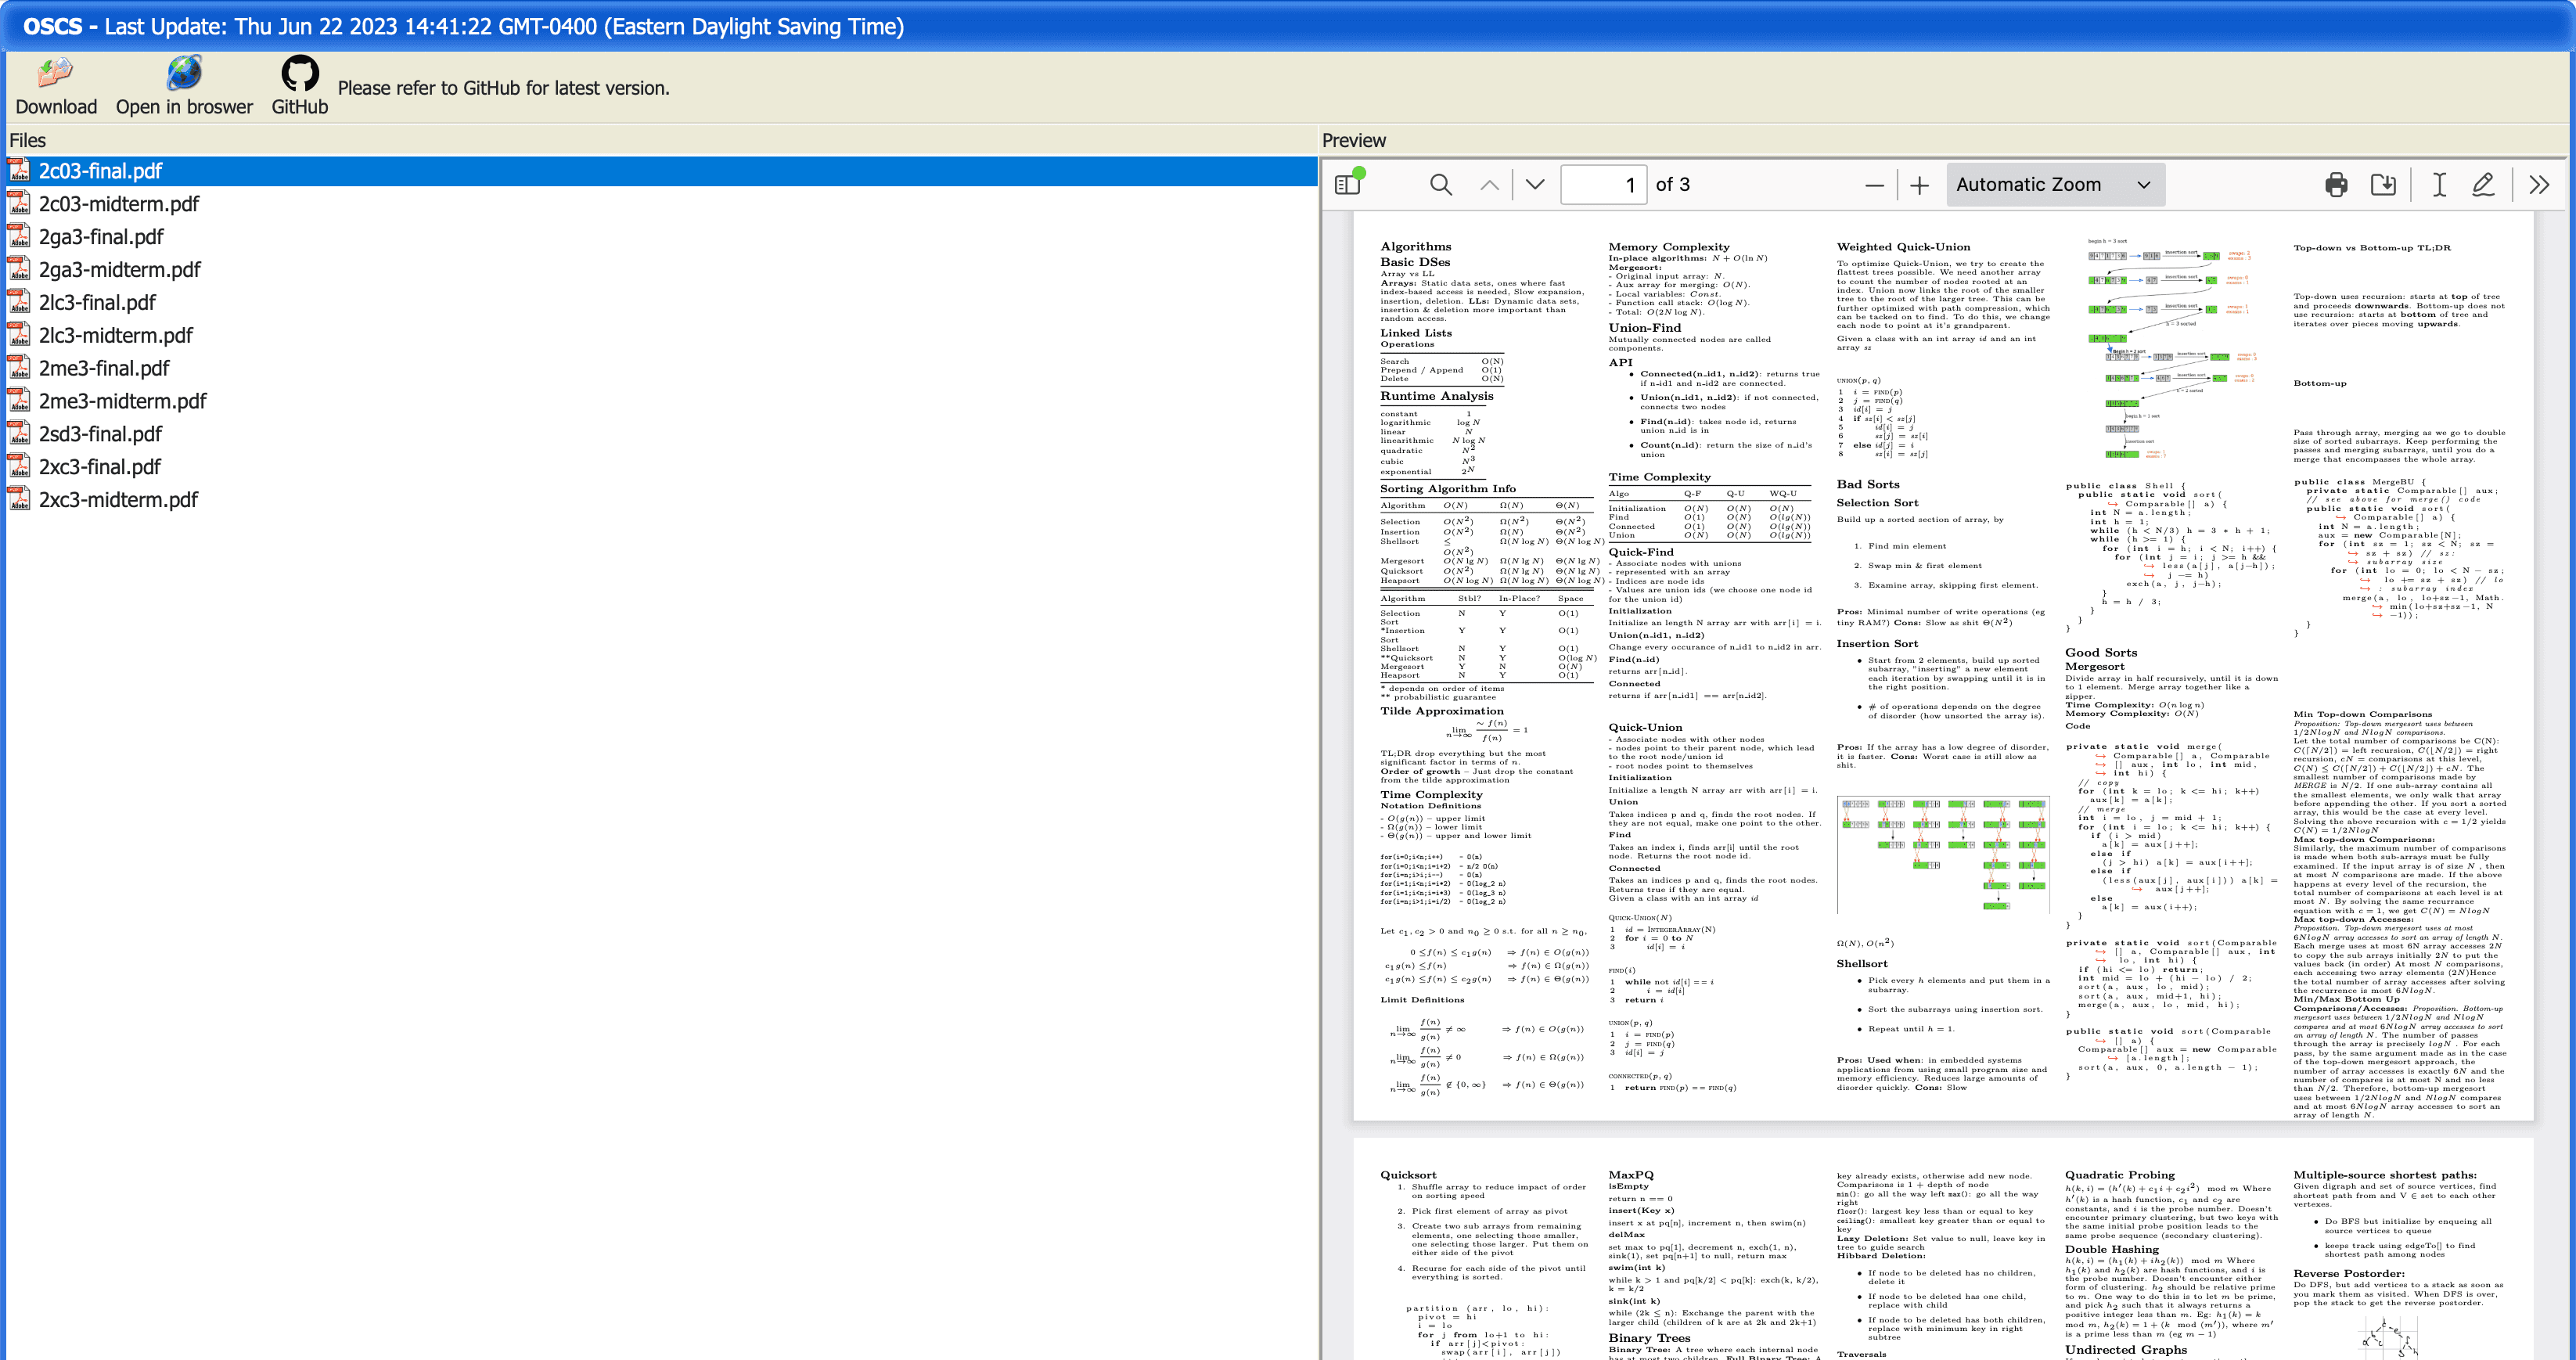
Task: Click PDF icon beside 2ga3-midterm.pdf
Action: [x=19, y=269]
